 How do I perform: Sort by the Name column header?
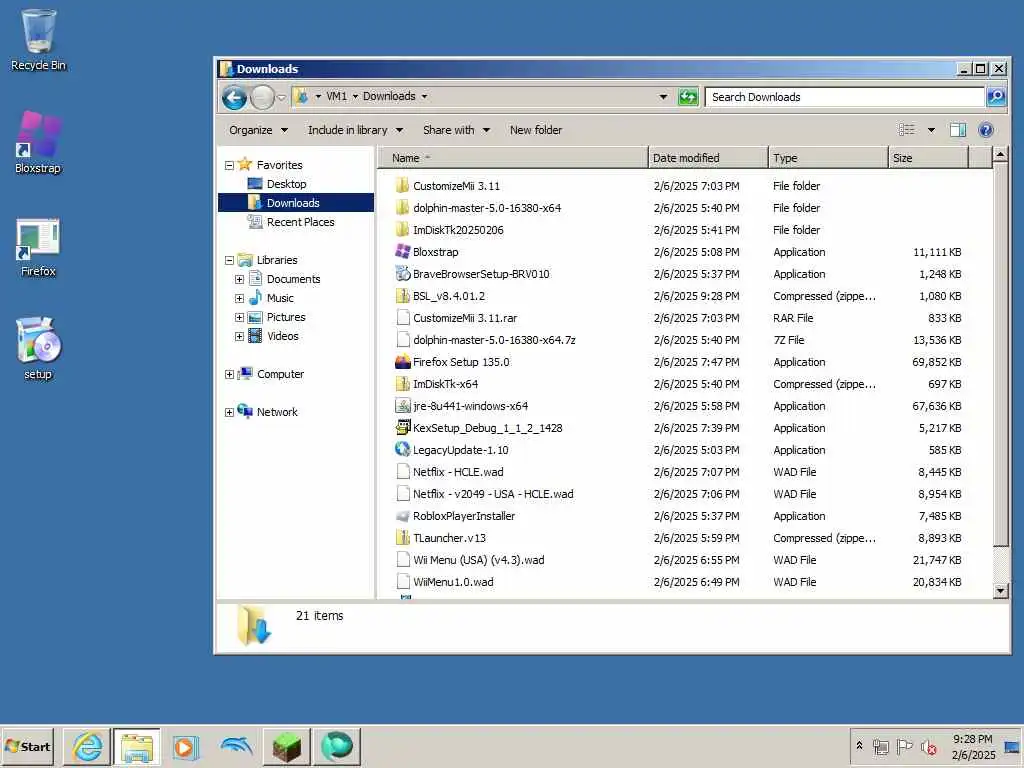[513, 158]
